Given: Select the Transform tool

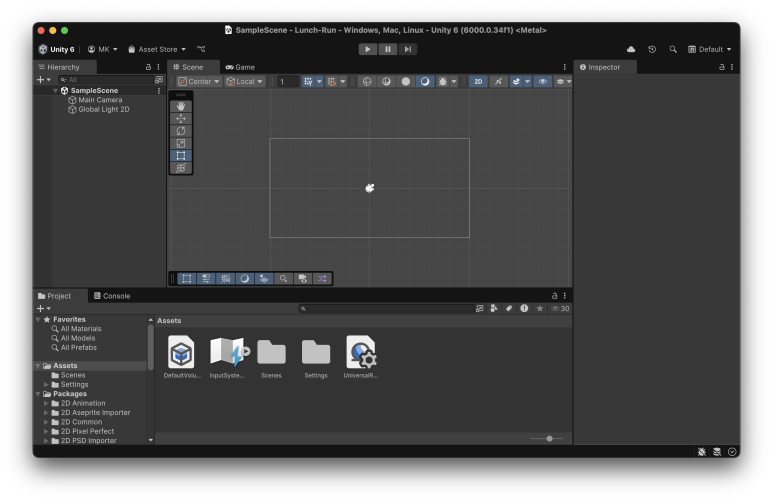Looking at the screenshot, I should pyautogui.click(x=181, y=168).
